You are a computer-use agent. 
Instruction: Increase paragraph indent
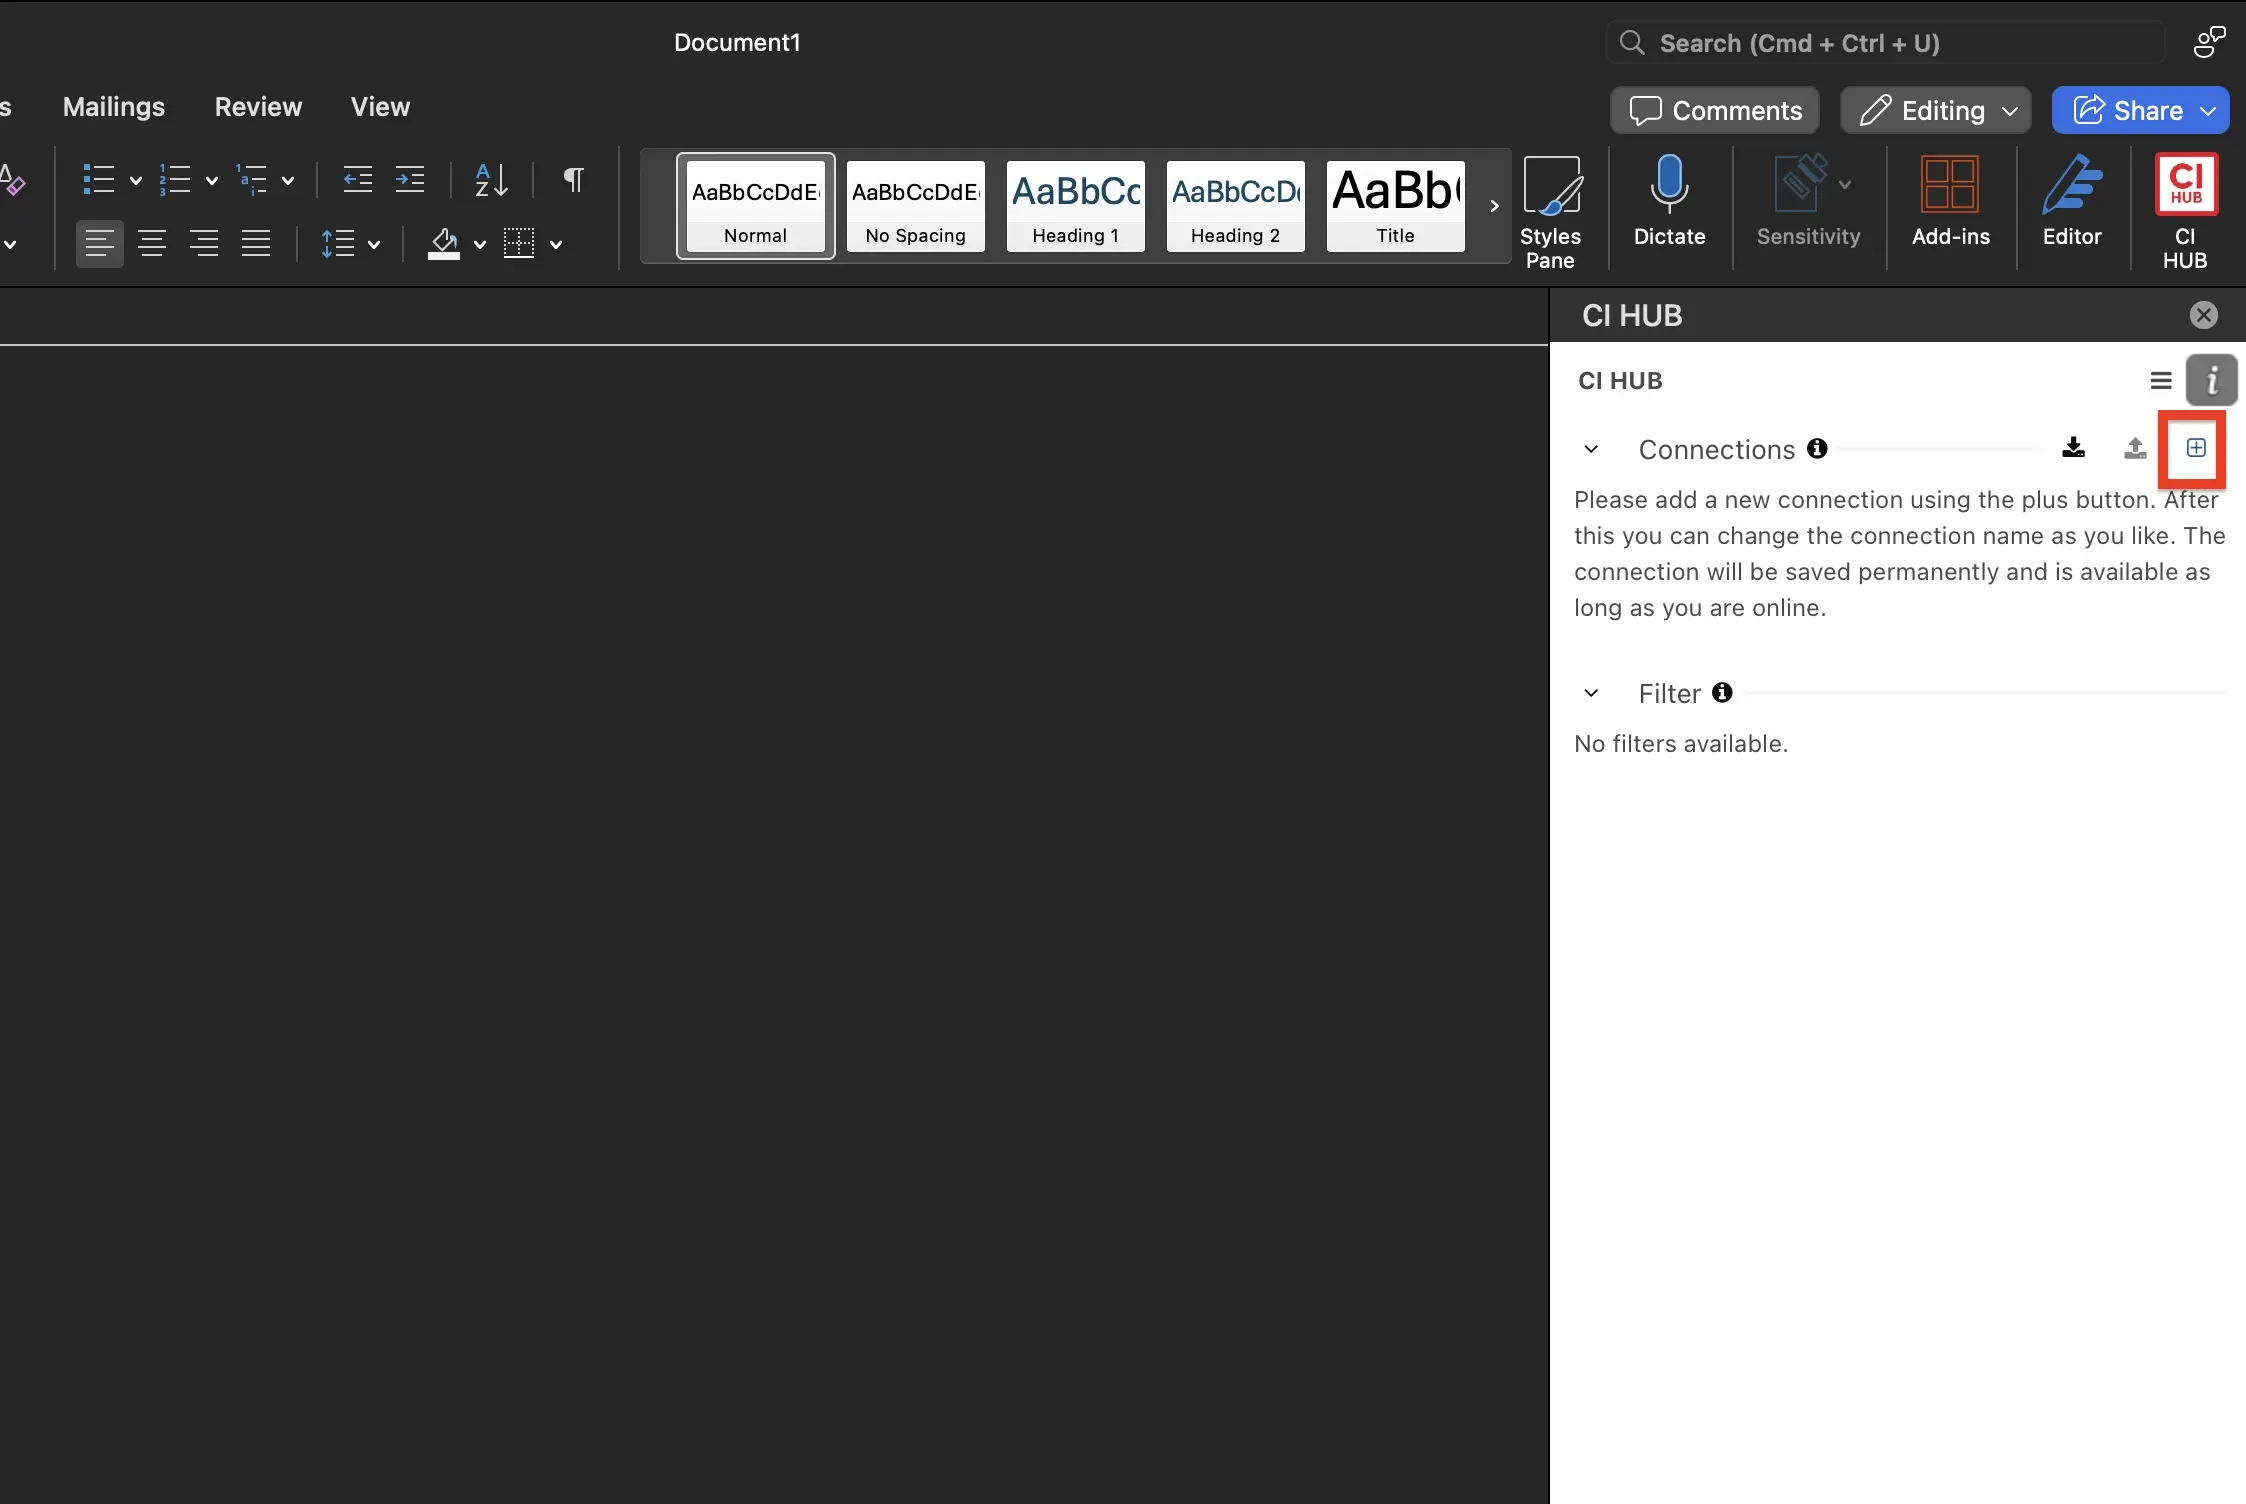point(410,180)
